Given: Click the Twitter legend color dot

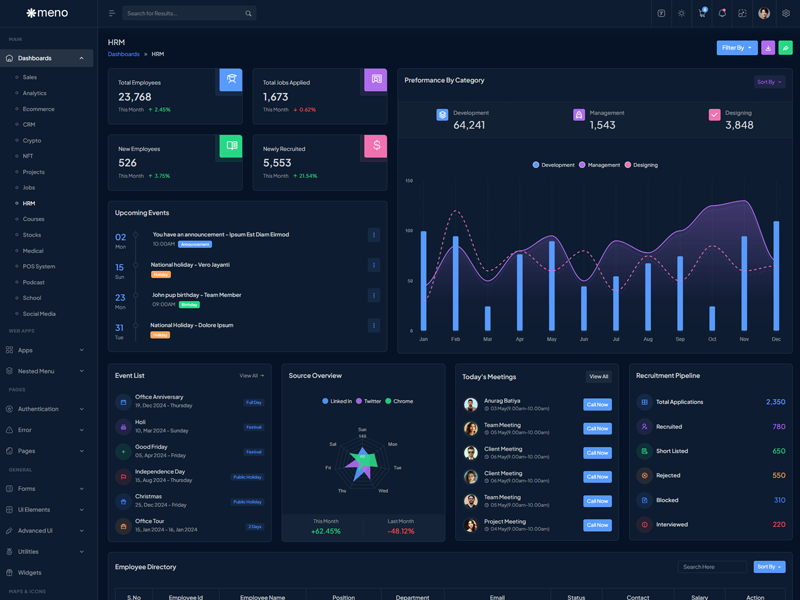Looking at the screenshot, I should click(x=359, y=401).
